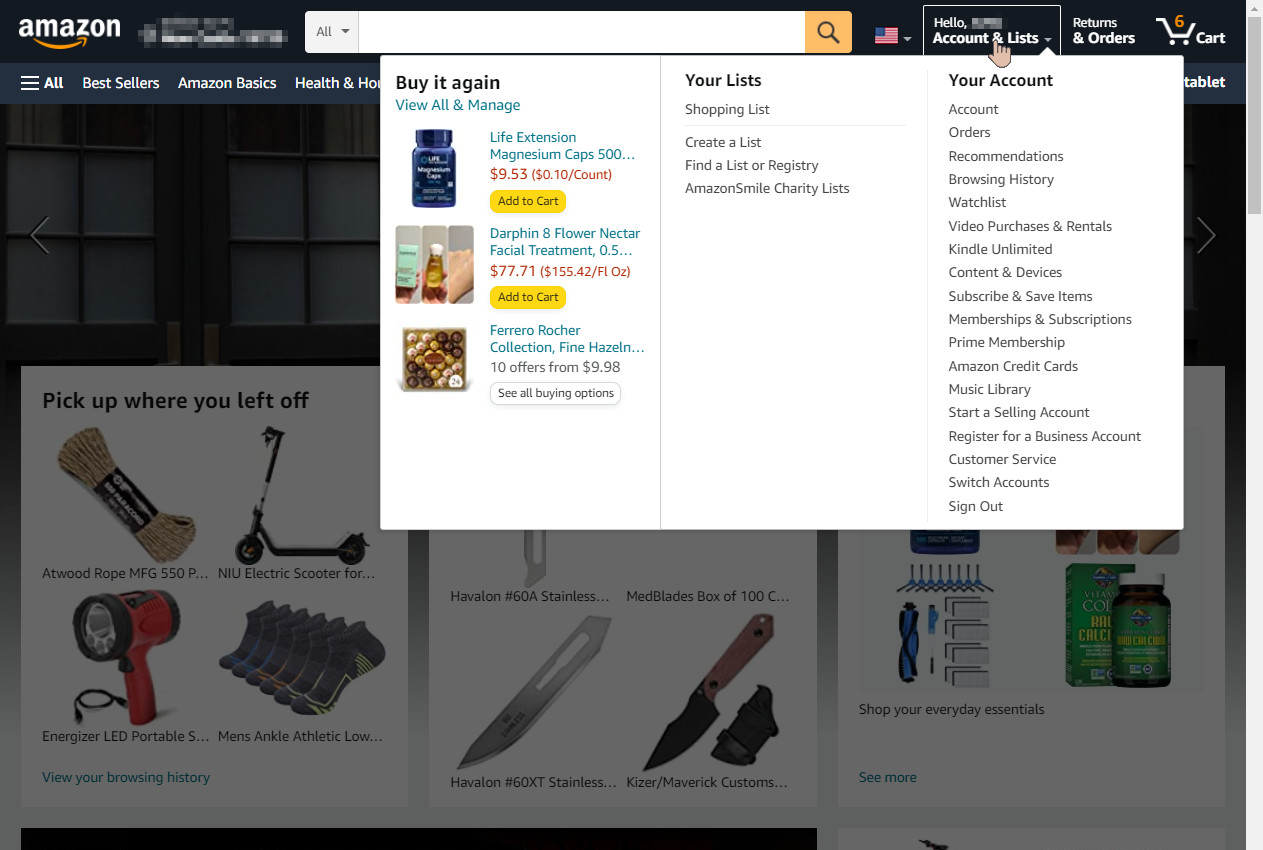This screenshot has height=850, width=1263.
Task: Open the Magnesium Caps bottle image
Action: pyautogui.click(x=432, y=168)
